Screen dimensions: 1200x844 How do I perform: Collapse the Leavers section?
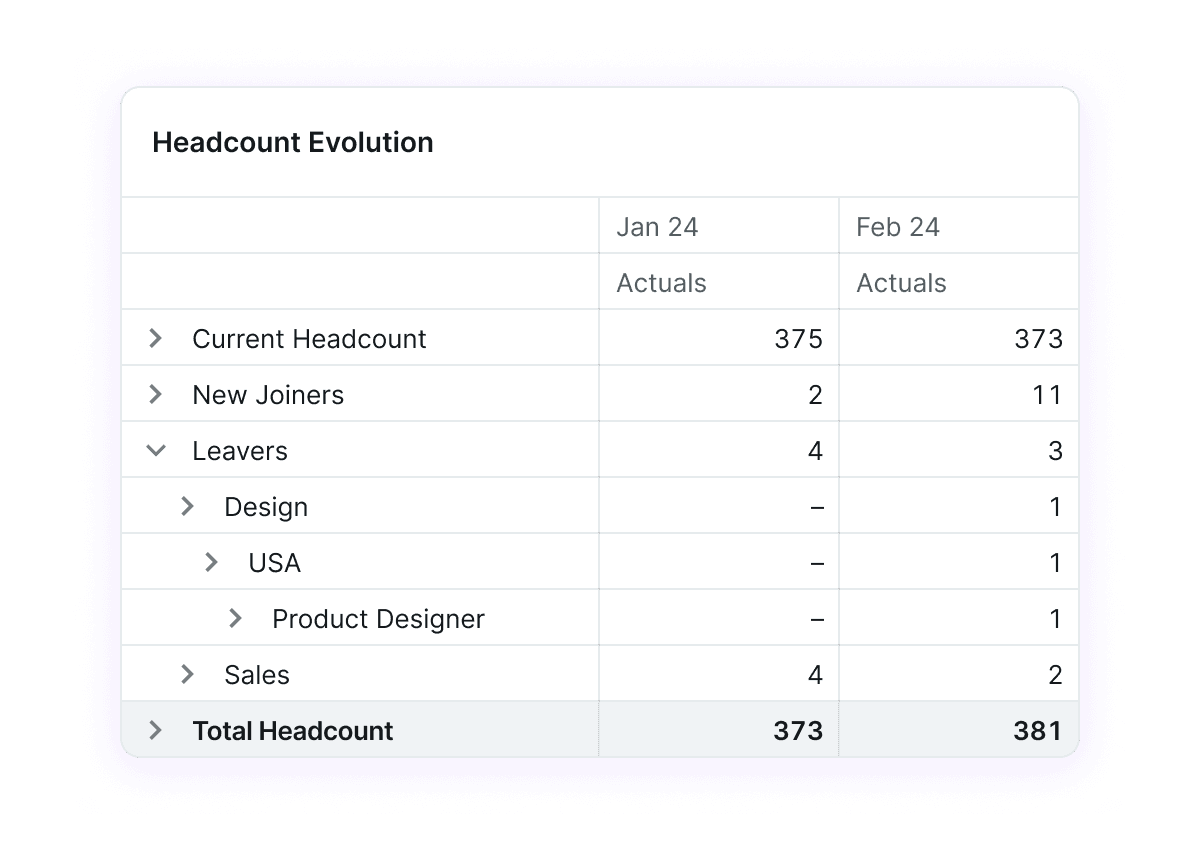[x=155, y=450]
